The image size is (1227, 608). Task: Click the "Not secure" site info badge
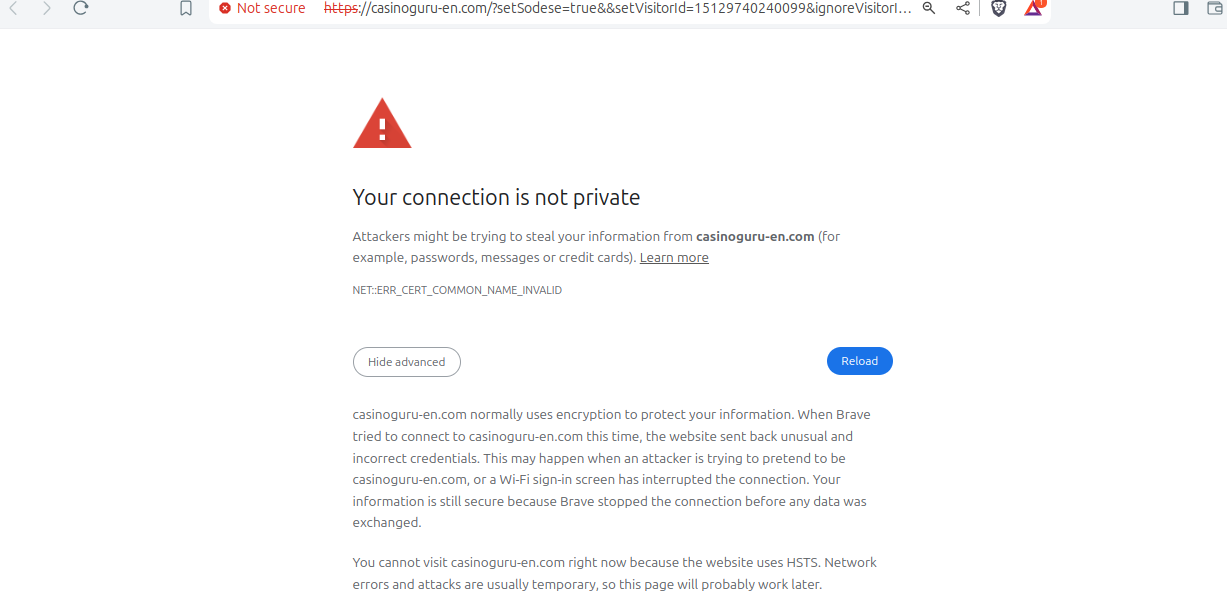[262, 8]
